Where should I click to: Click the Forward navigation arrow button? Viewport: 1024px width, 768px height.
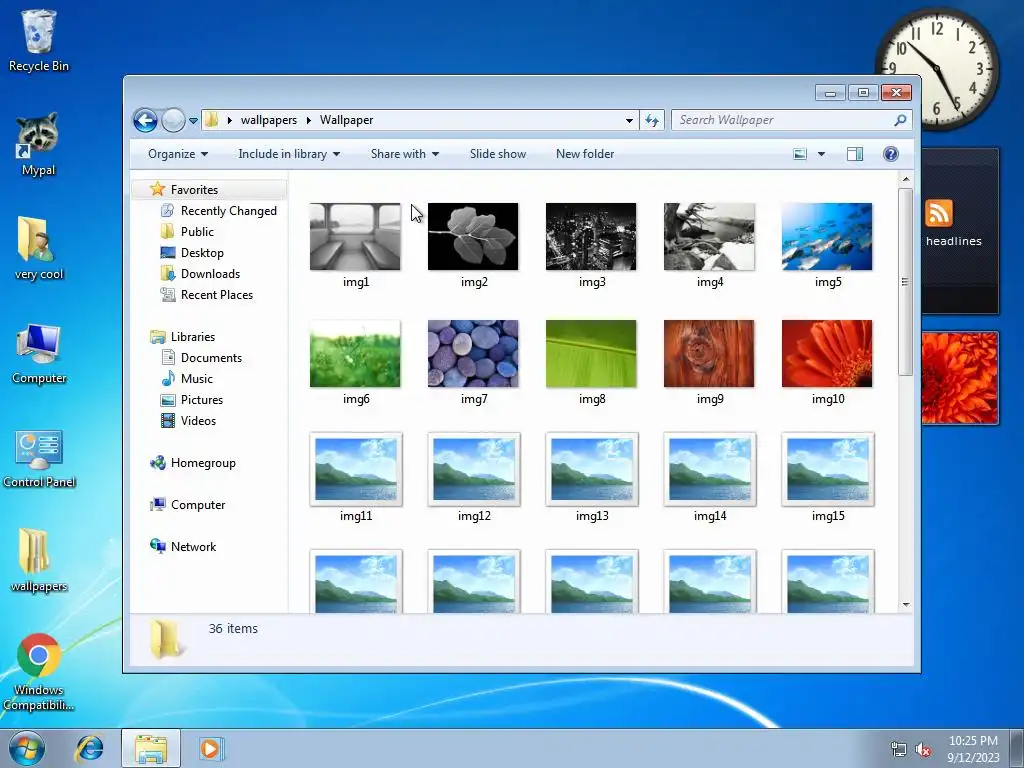[173, 120]
